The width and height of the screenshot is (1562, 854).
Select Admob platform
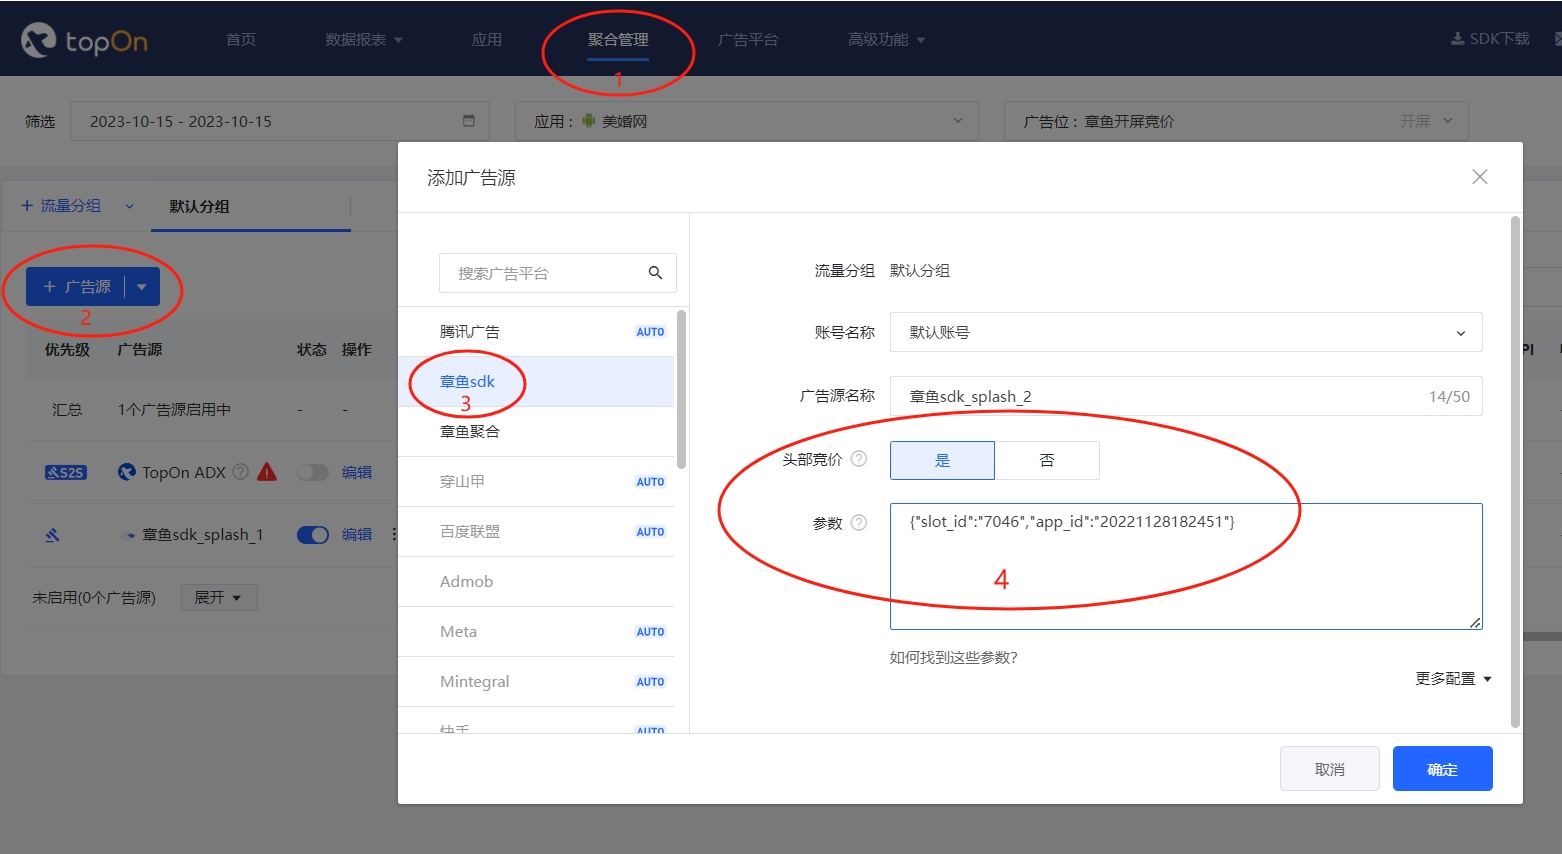pyautogui.click(x=537, y=582)
